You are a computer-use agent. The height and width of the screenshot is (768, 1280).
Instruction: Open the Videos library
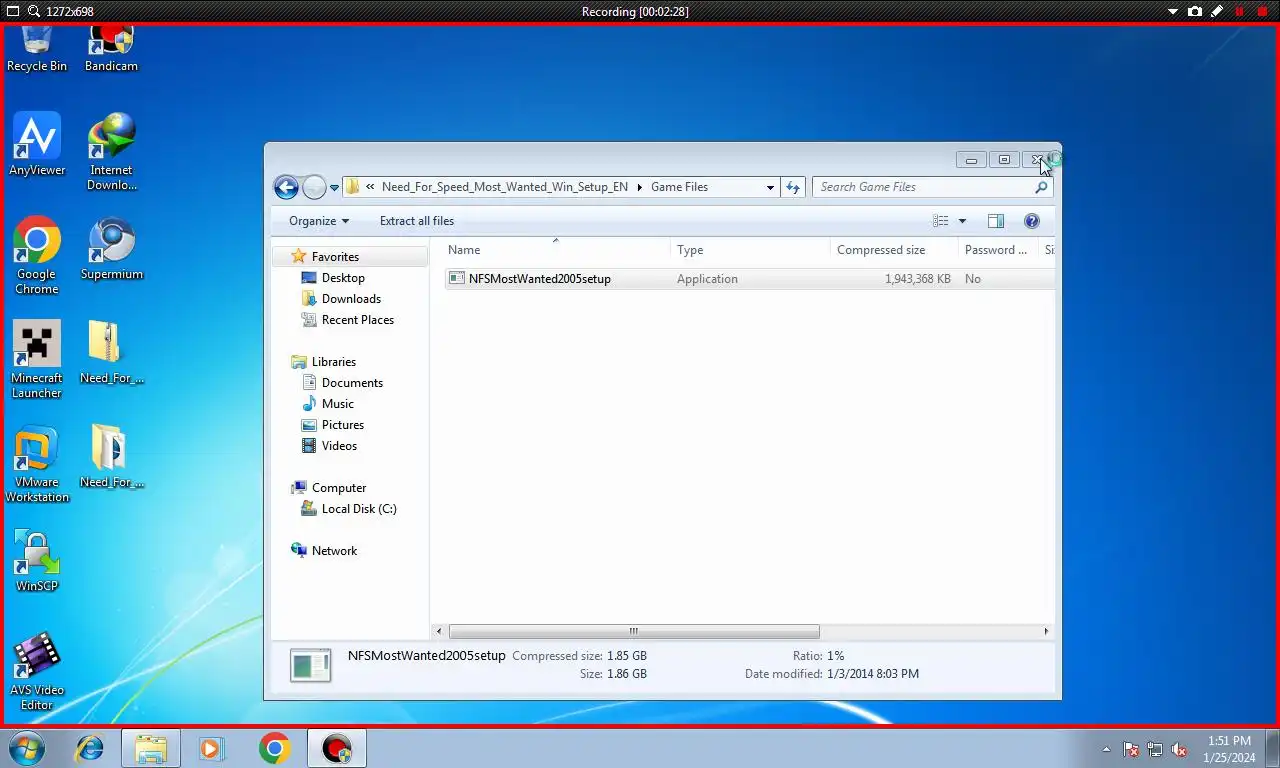click(339, 446)
